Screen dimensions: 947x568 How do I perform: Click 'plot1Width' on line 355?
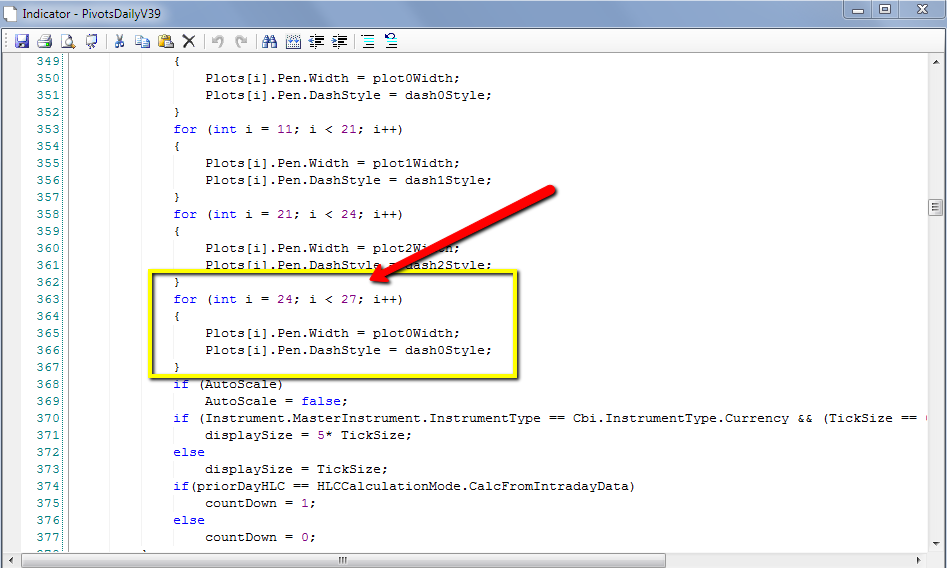[x=414, y=163]
